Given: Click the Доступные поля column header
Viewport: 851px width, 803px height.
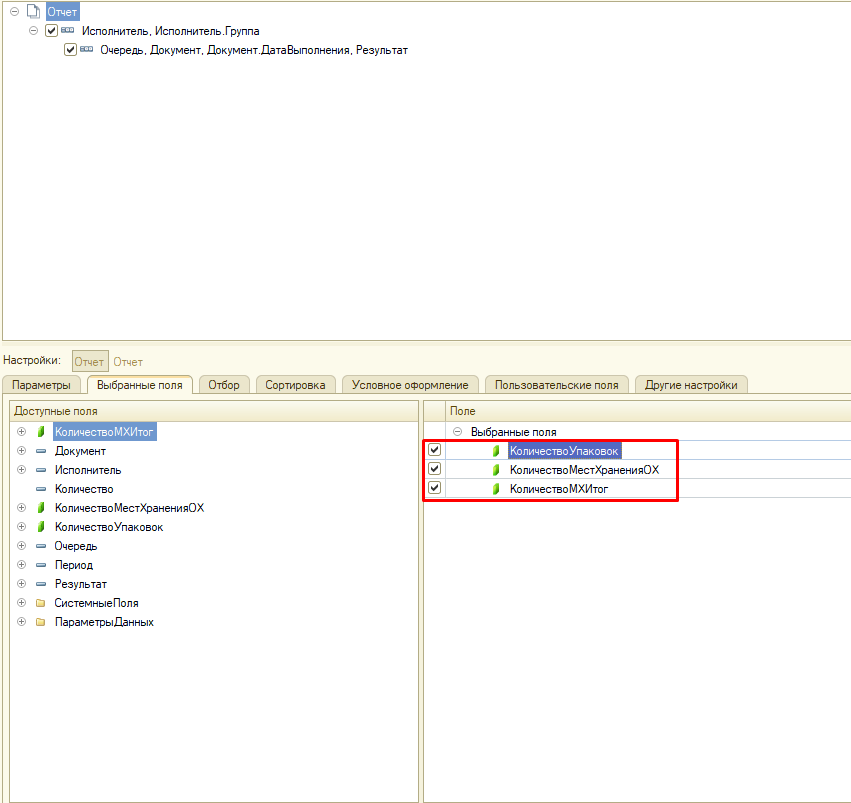Looking at the screenshot, I should click(214, 411).
